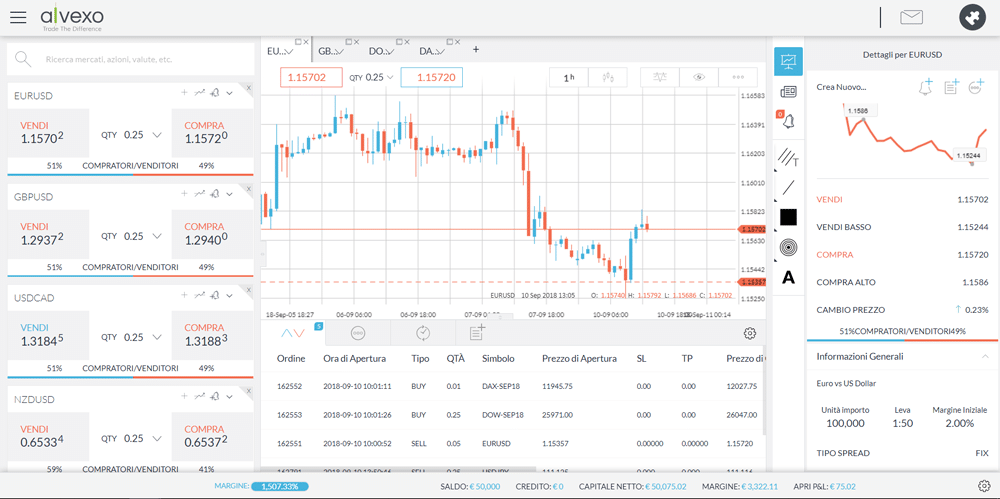Open positions table settings gear
The height and width of the screenshot is (499, 1000).
click(x=750, y=333)
